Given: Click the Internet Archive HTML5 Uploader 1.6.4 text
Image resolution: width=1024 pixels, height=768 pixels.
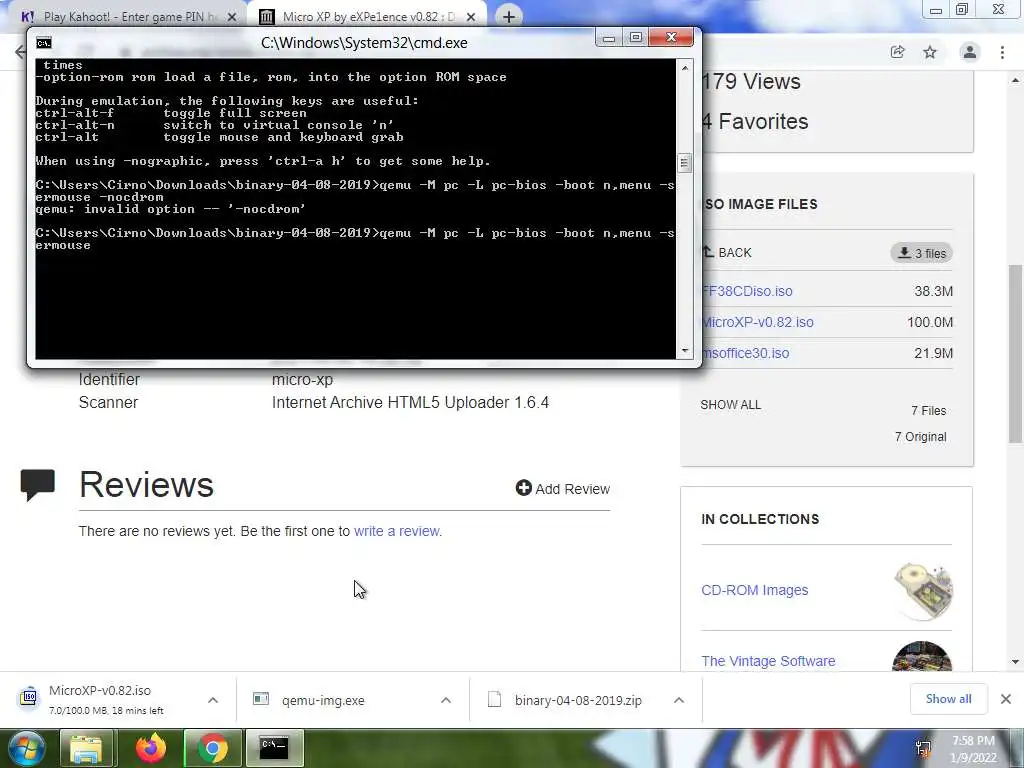Looking at the screenshot, I should 410,402.
